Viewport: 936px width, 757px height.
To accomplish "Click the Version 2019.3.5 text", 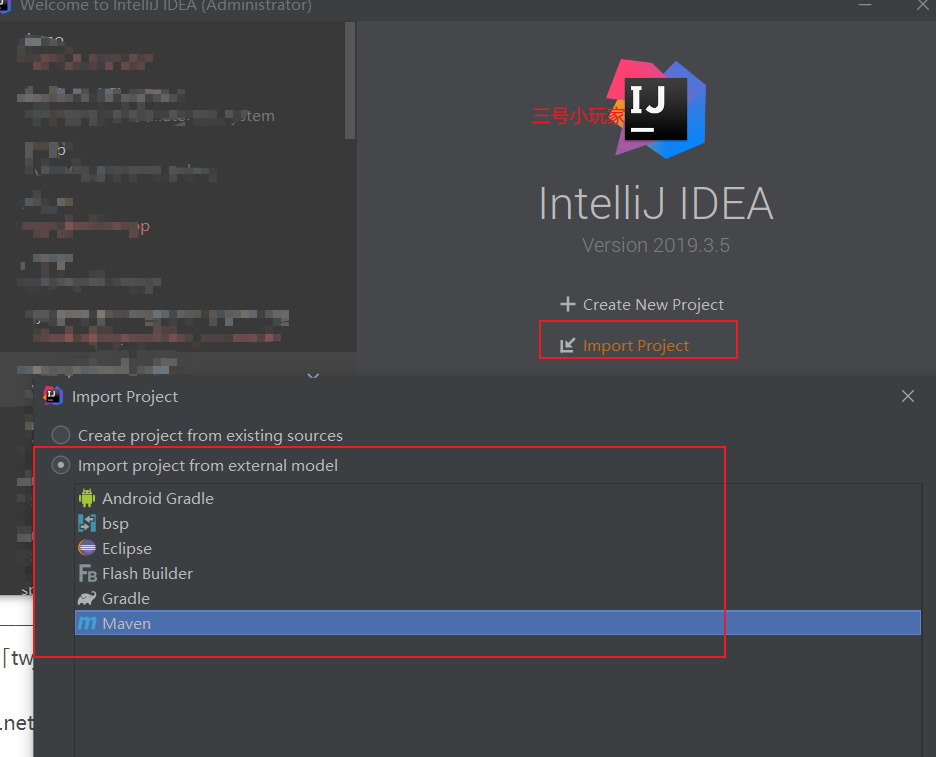I will click(655, 245).
